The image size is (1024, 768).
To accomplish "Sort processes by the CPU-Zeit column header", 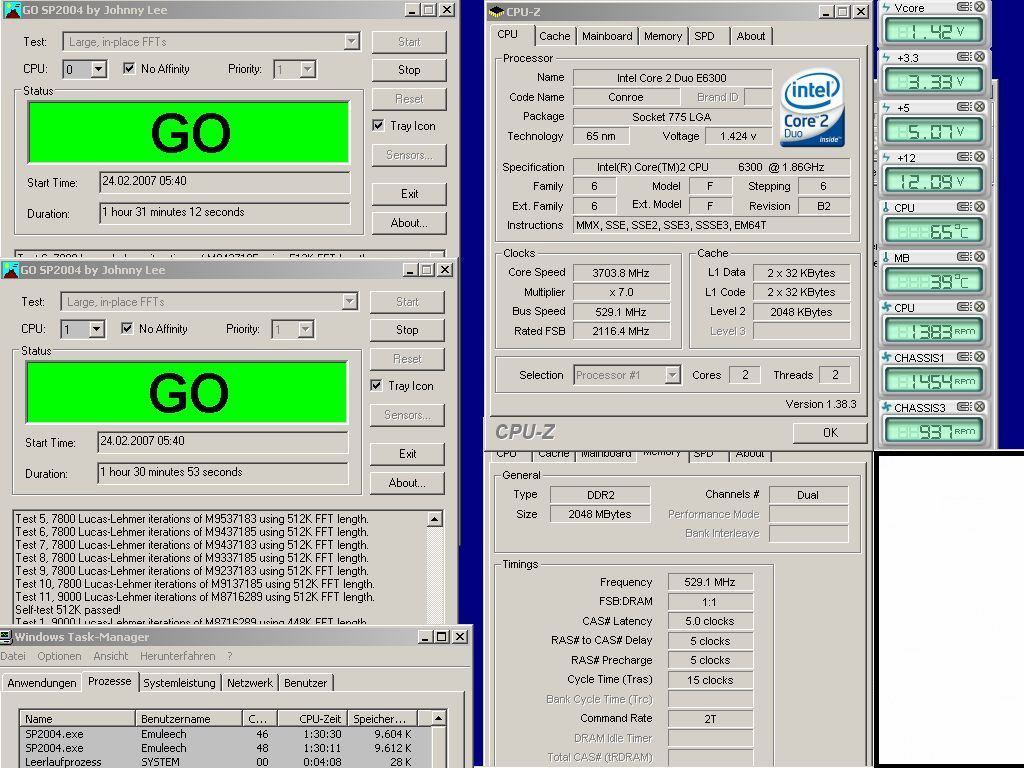I will pyautogui.click(x=313, y=718).
